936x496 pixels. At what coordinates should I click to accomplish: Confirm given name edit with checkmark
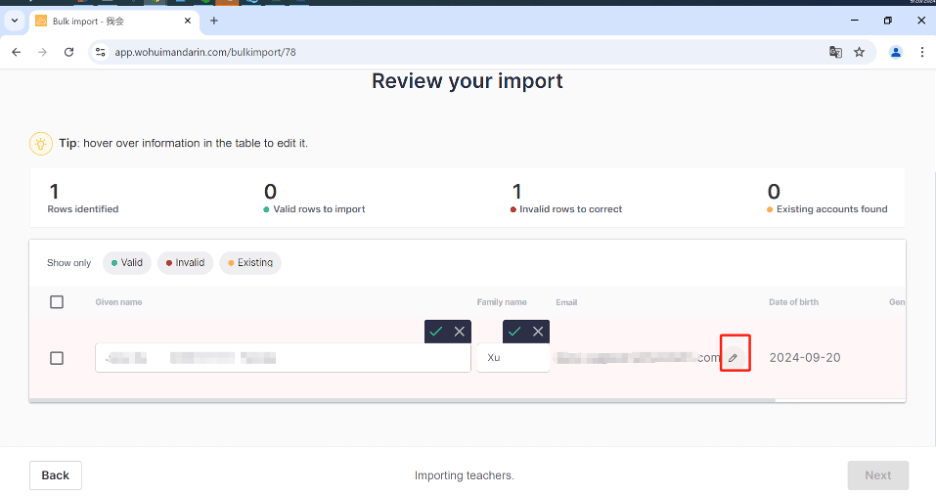(x=435, y=331)
